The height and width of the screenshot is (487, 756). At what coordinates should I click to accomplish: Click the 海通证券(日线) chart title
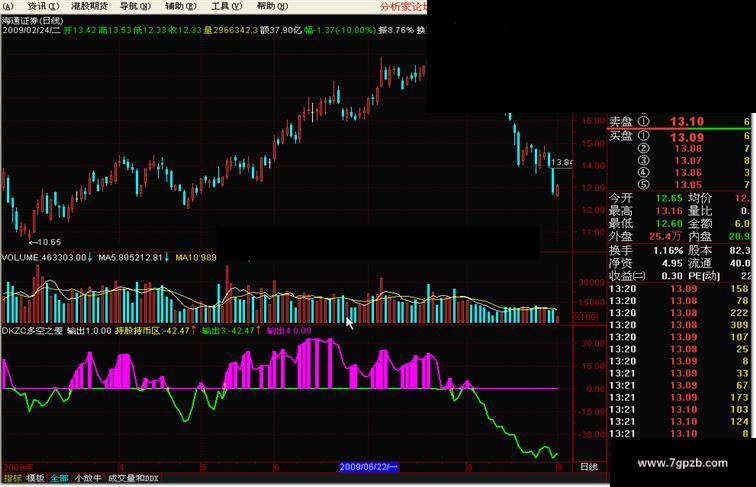tap(32, 21)
